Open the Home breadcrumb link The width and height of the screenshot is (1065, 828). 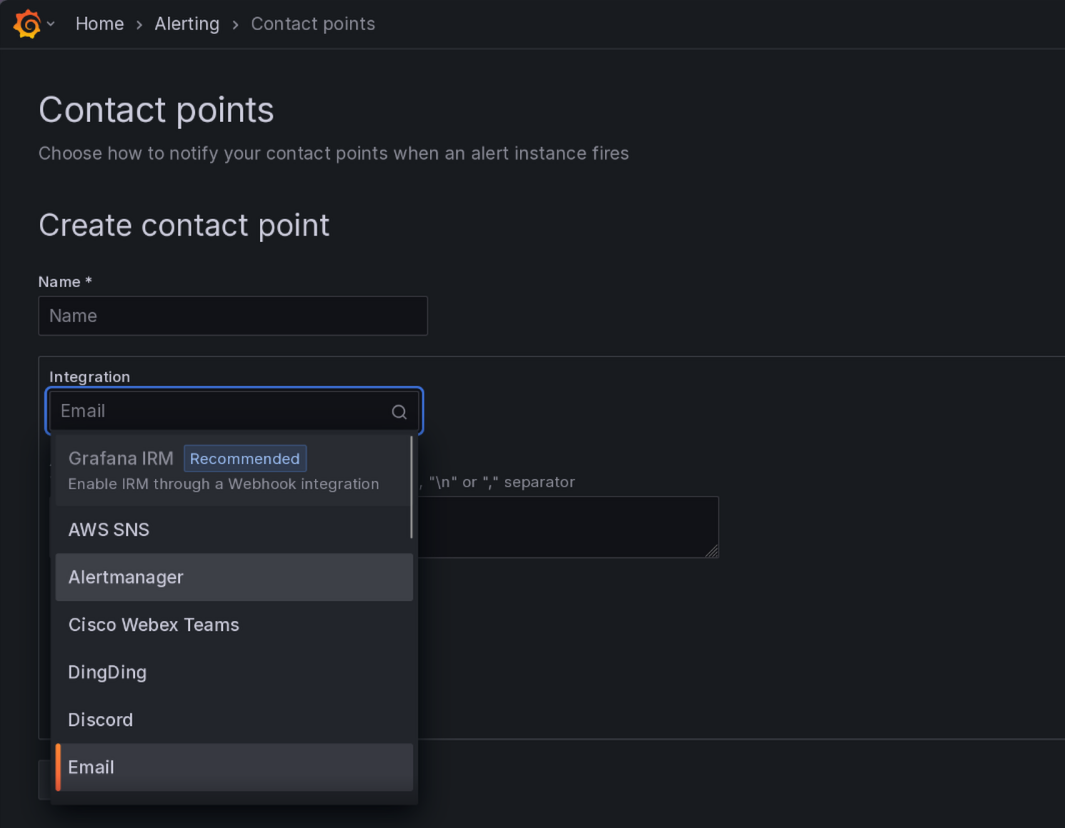tap(100, 24)
